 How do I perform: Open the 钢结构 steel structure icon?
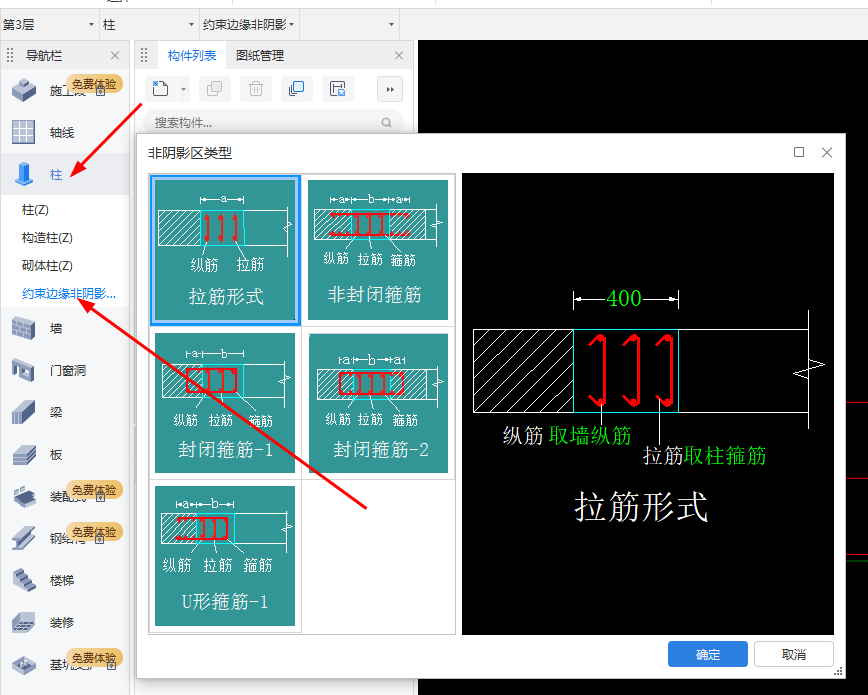pos(23,538)
